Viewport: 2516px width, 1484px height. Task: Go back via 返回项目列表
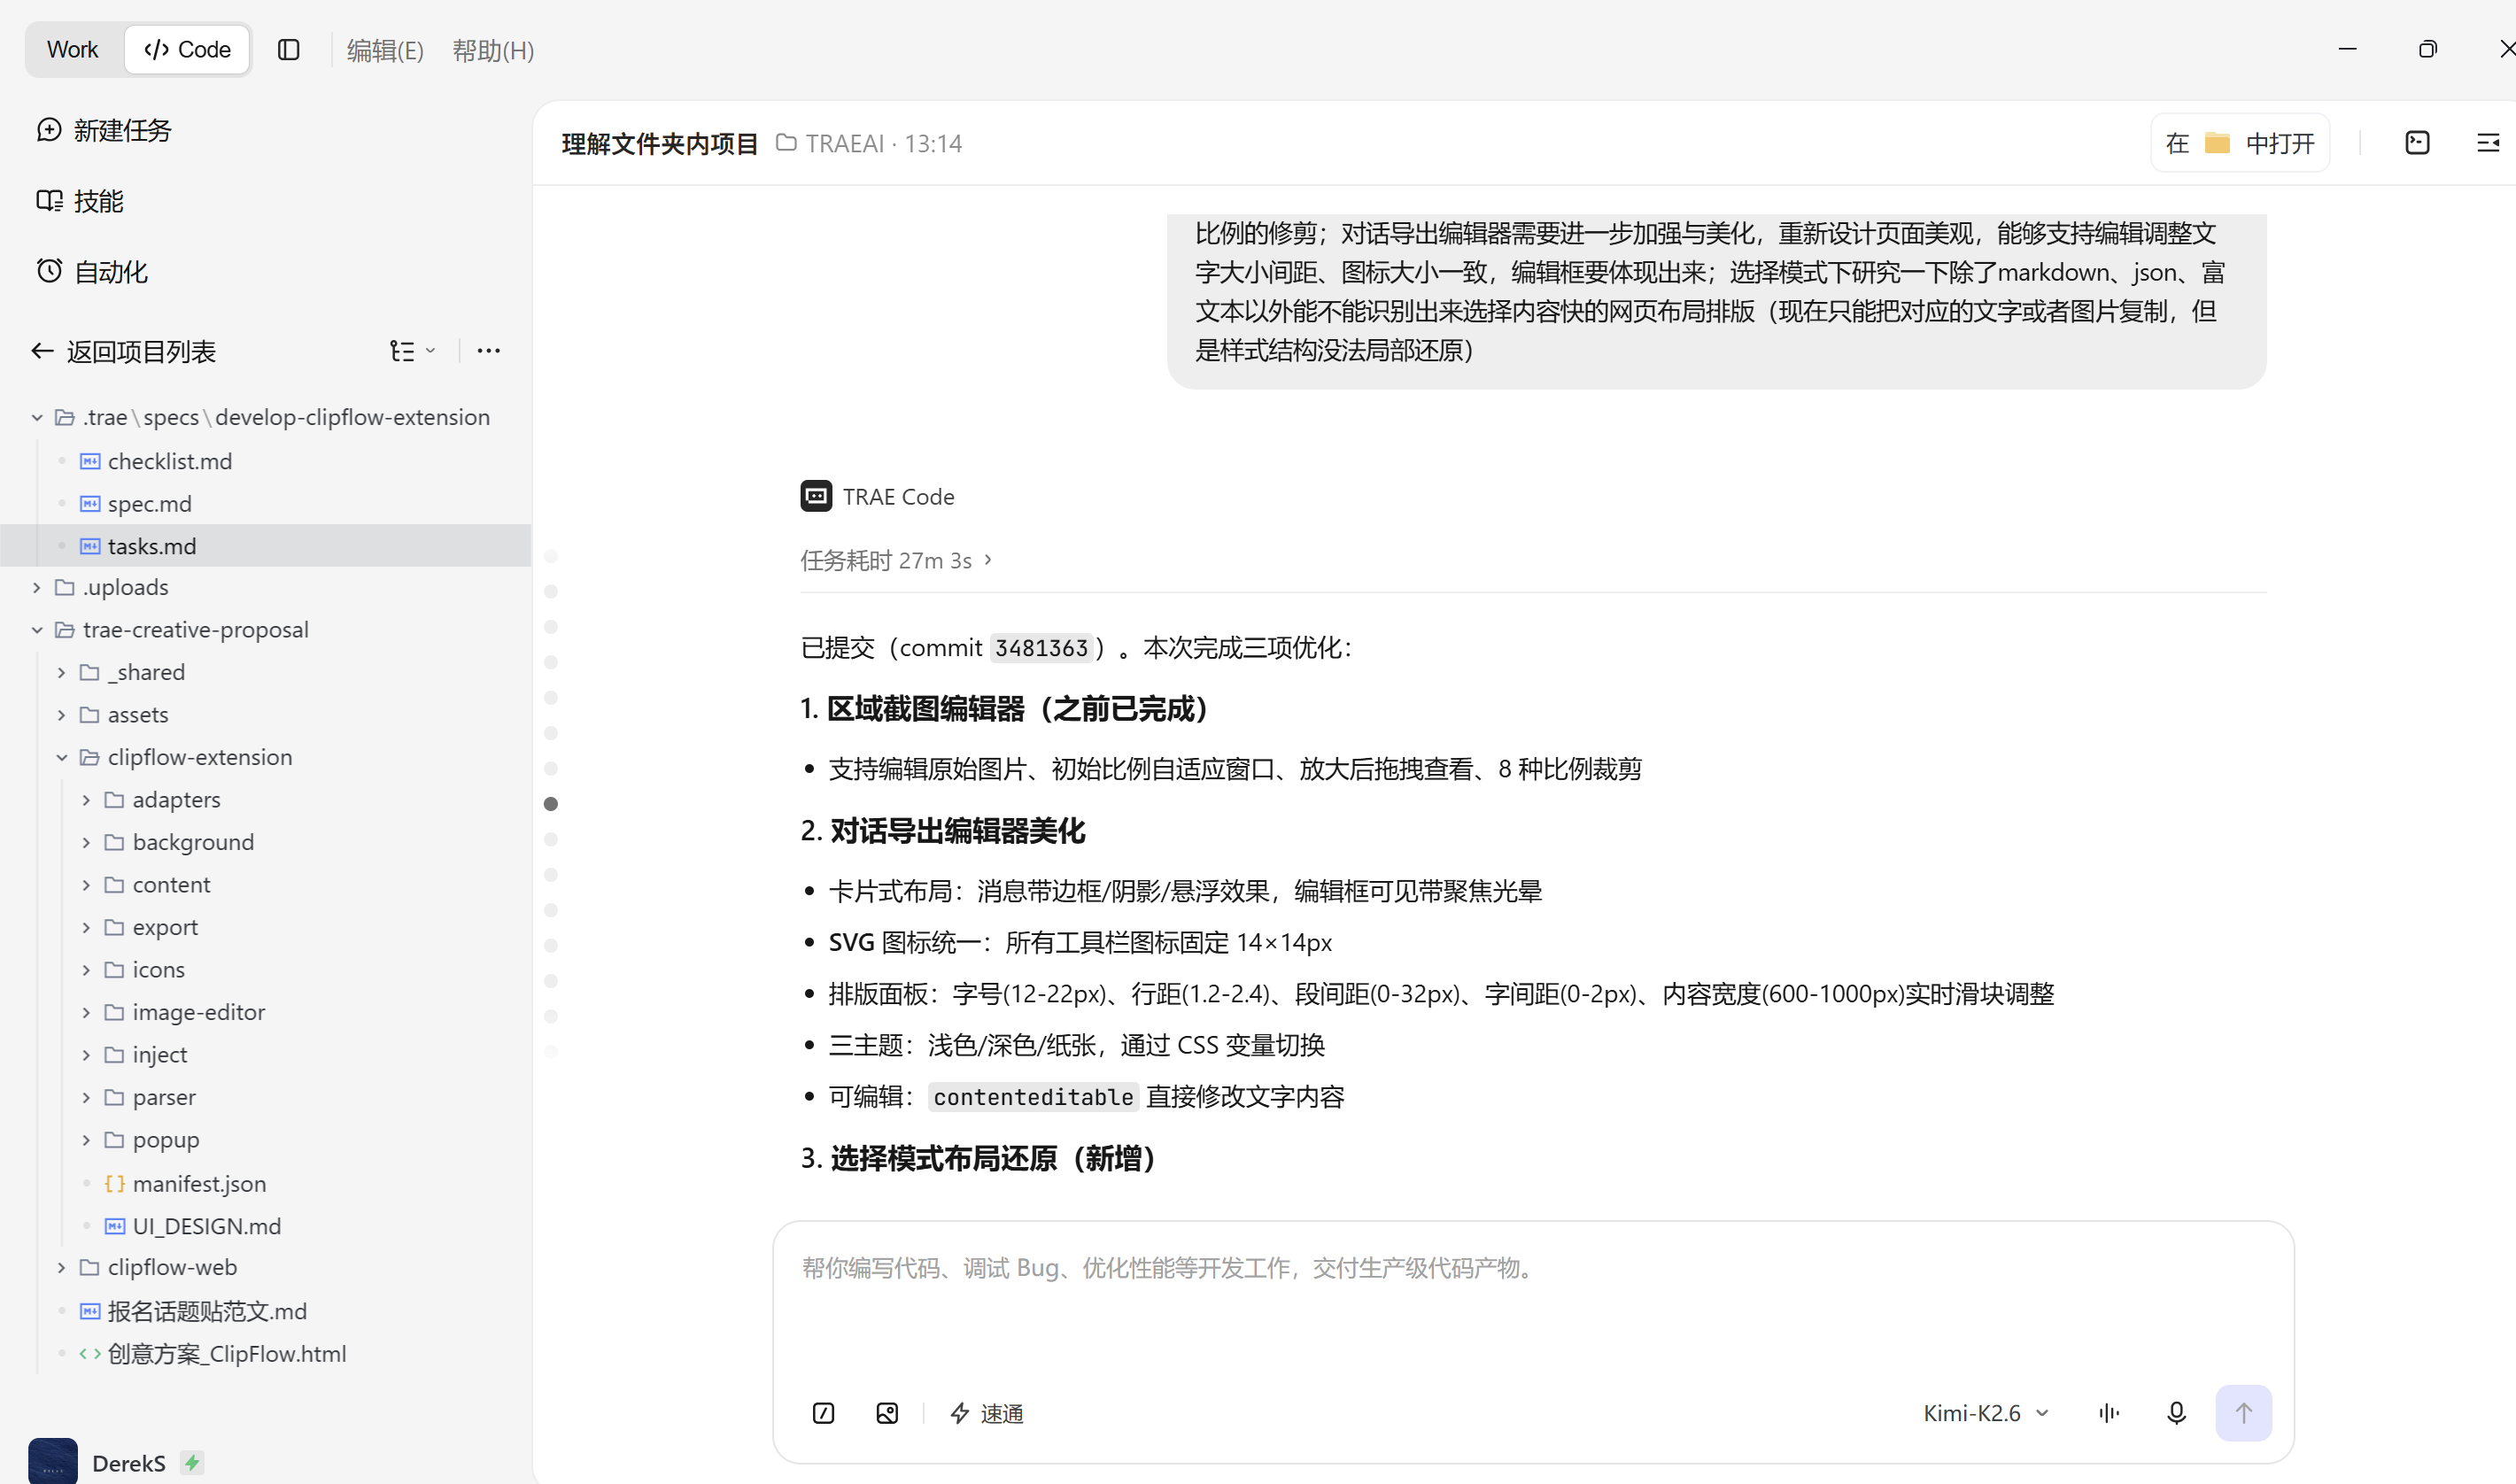coord(124,351)
